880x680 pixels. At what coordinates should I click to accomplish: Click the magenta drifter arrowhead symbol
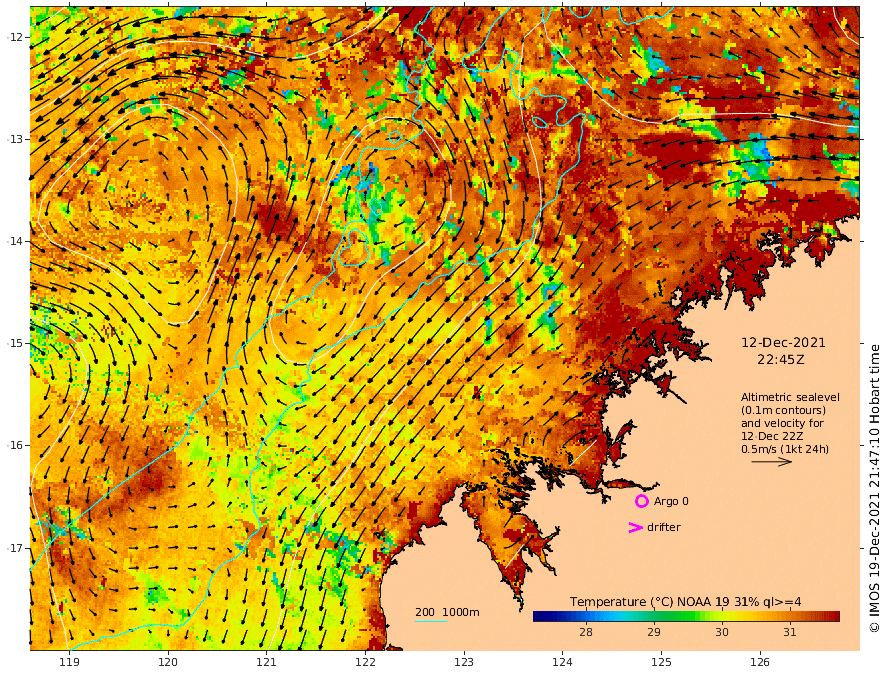tap(635, 527)
